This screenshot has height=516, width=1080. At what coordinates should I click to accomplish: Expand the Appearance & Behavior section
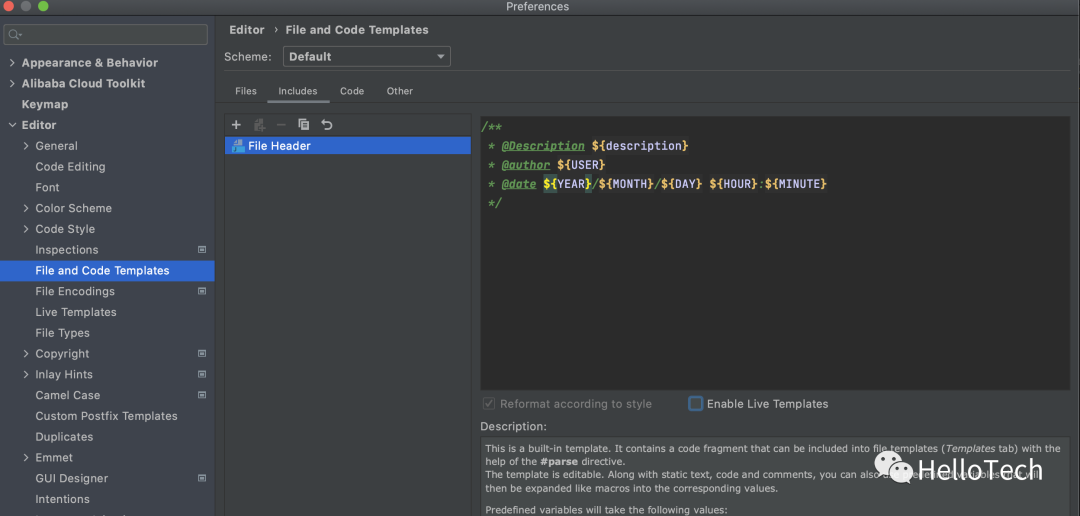[12, 63]
